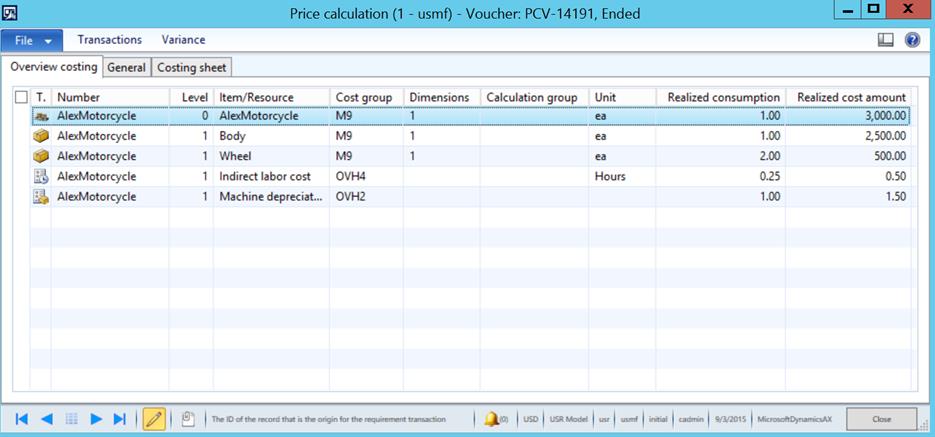Sort by the Dimensions column header
The height and width of the screenshot is (437, 935).
coord(442,97)
